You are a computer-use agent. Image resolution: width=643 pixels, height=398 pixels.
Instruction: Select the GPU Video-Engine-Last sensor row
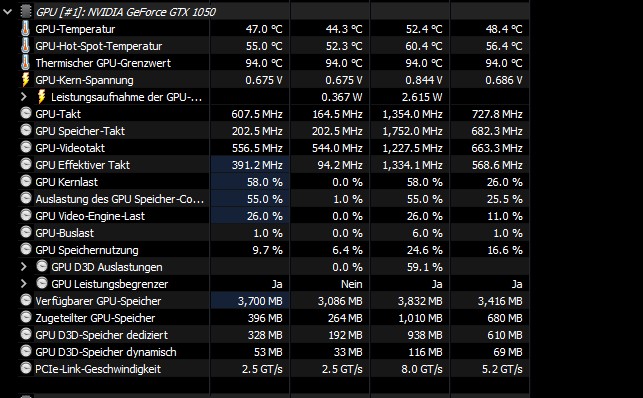[274, 216]
